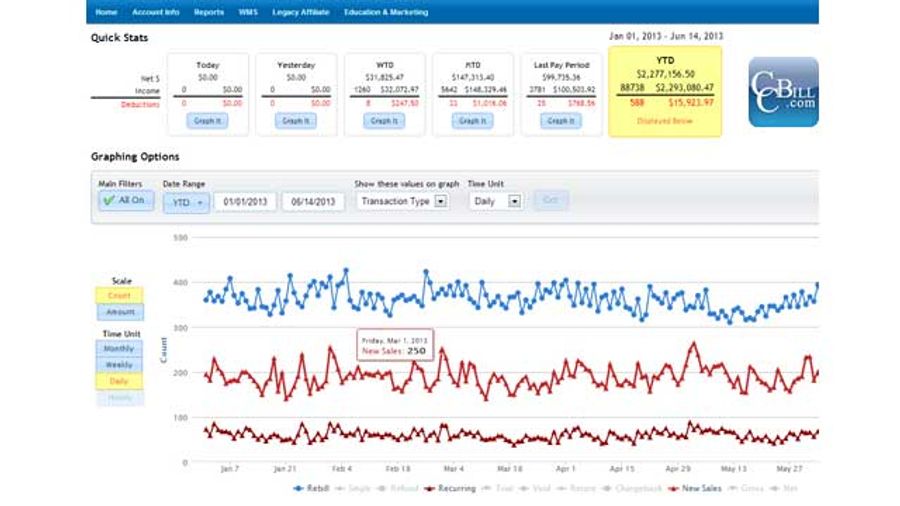Open the YTD date range dropdown
Screen dimensions: 900x506
(186, 203)
